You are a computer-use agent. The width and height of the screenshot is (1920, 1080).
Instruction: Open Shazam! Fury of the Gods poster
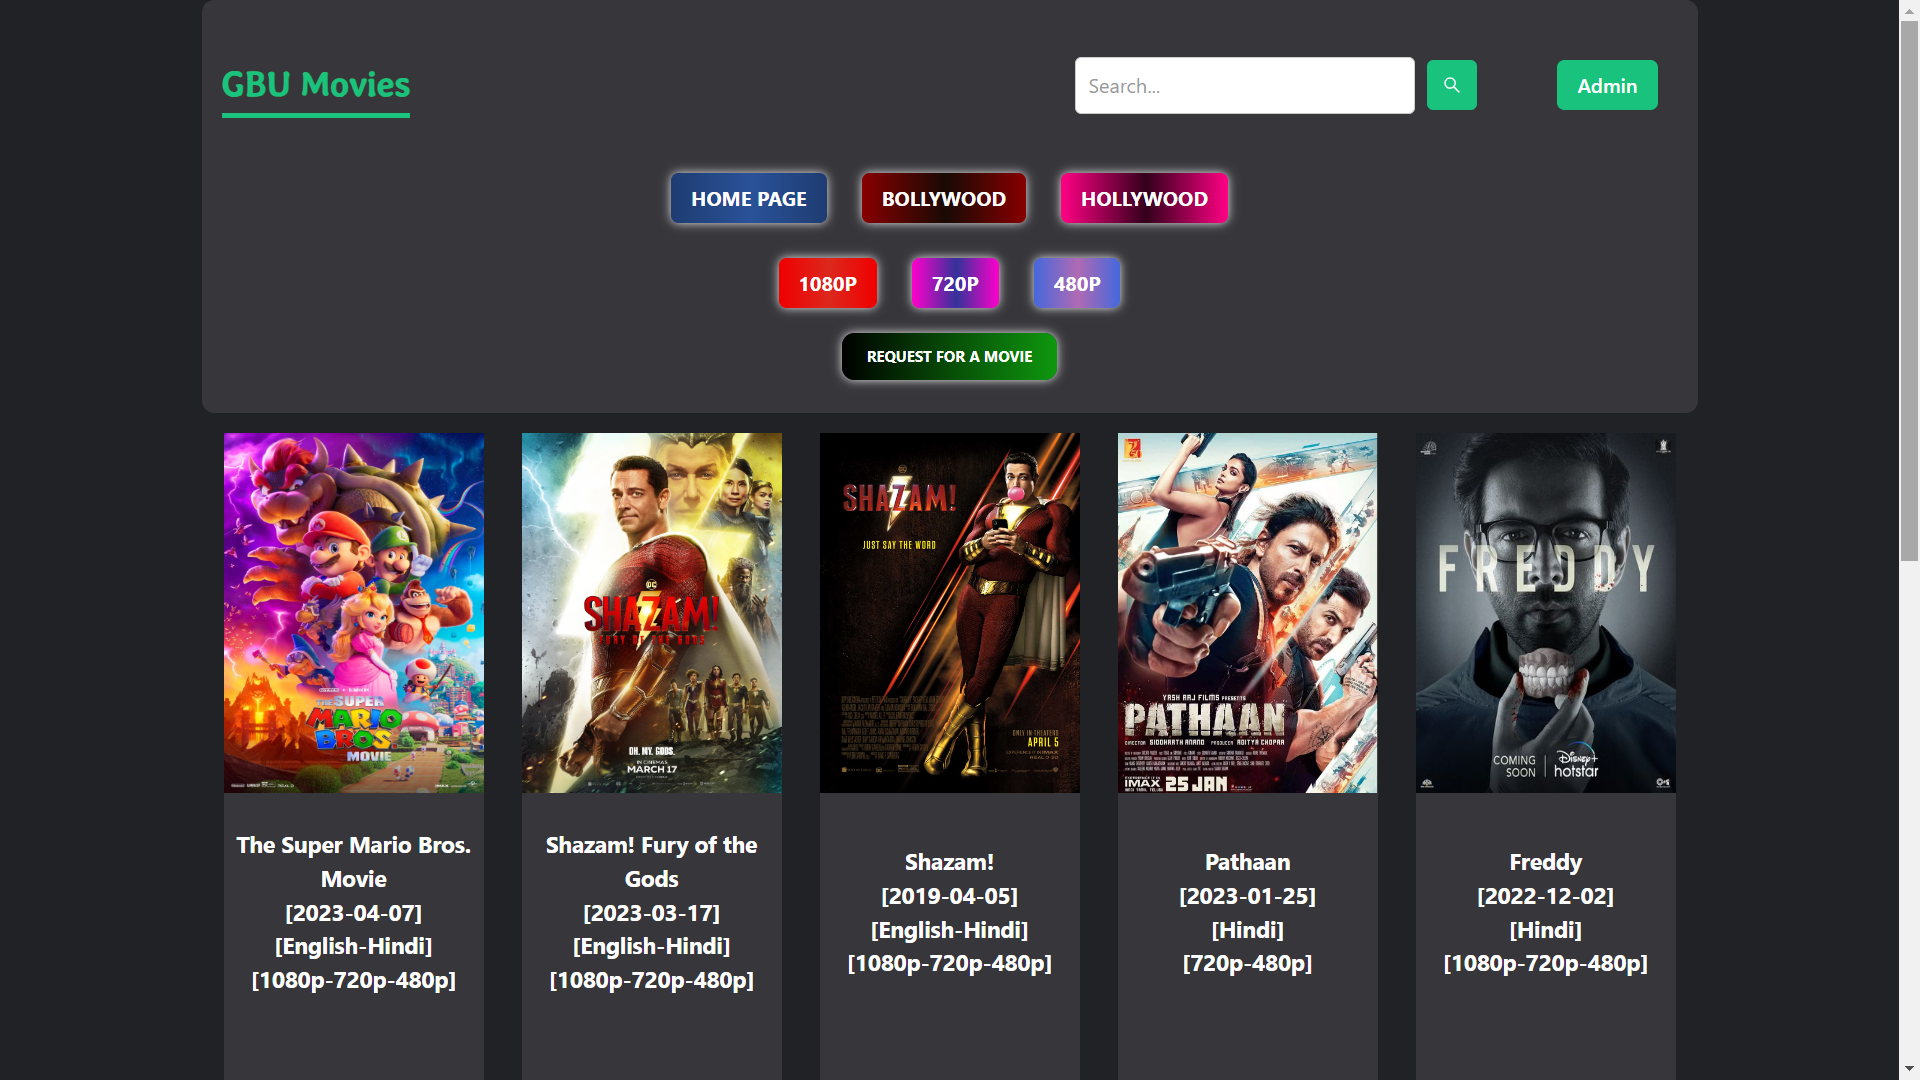[652, 613]
